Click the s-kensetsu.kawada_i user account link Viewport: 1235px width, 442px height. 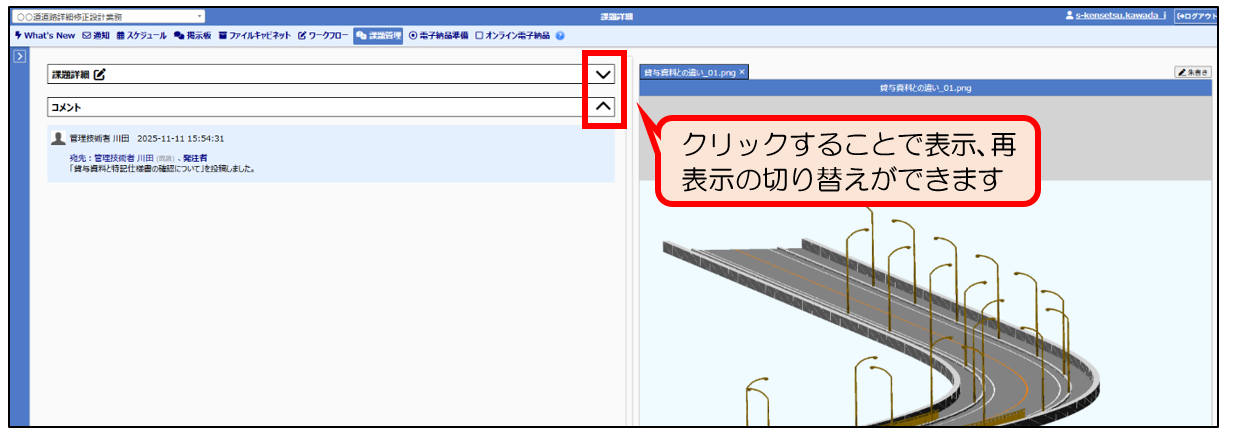pyautogui.click(x=1120, y=17)
